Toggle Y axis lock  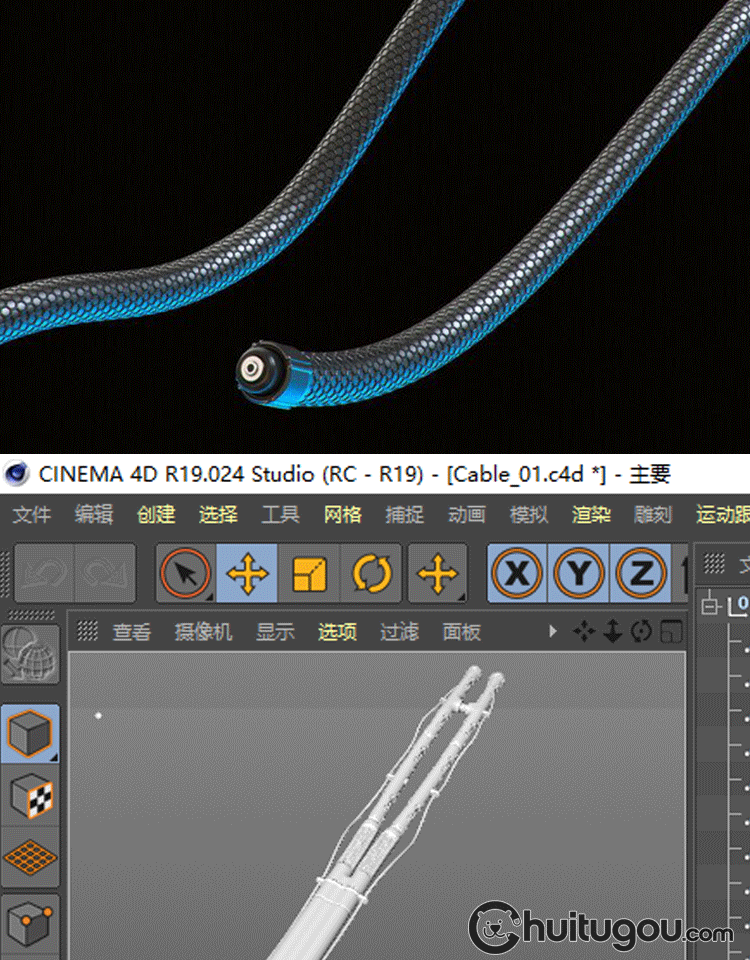click(579, 574)
